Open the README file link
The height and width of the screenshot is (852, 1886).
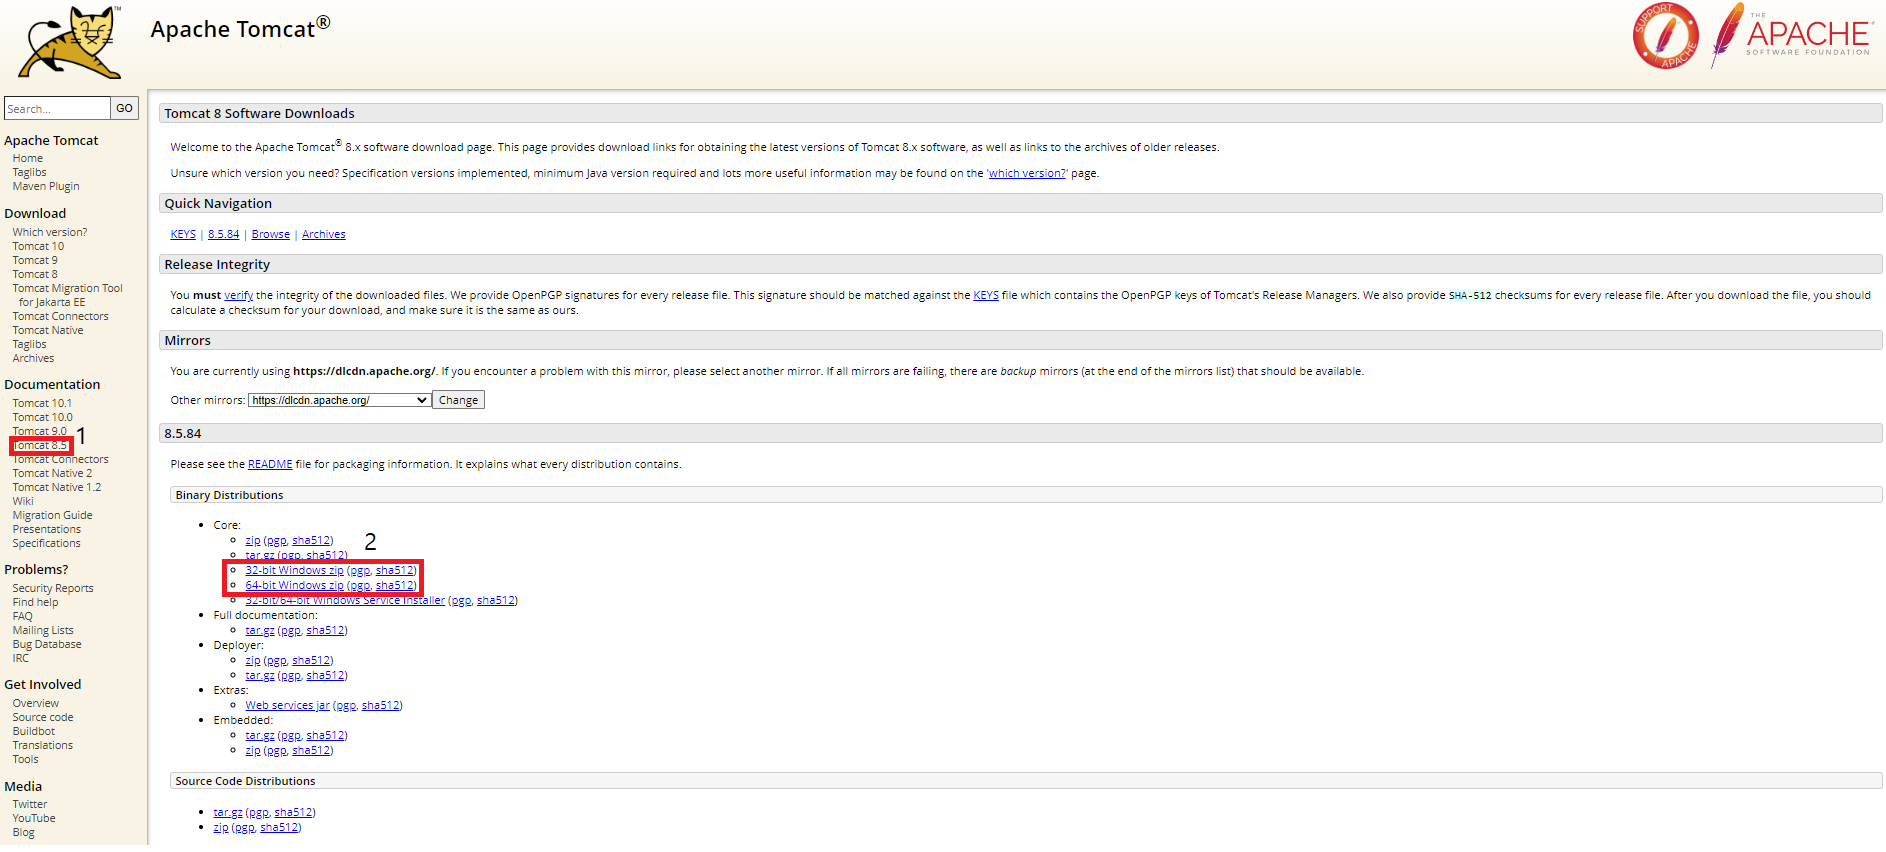coord(270,464)
